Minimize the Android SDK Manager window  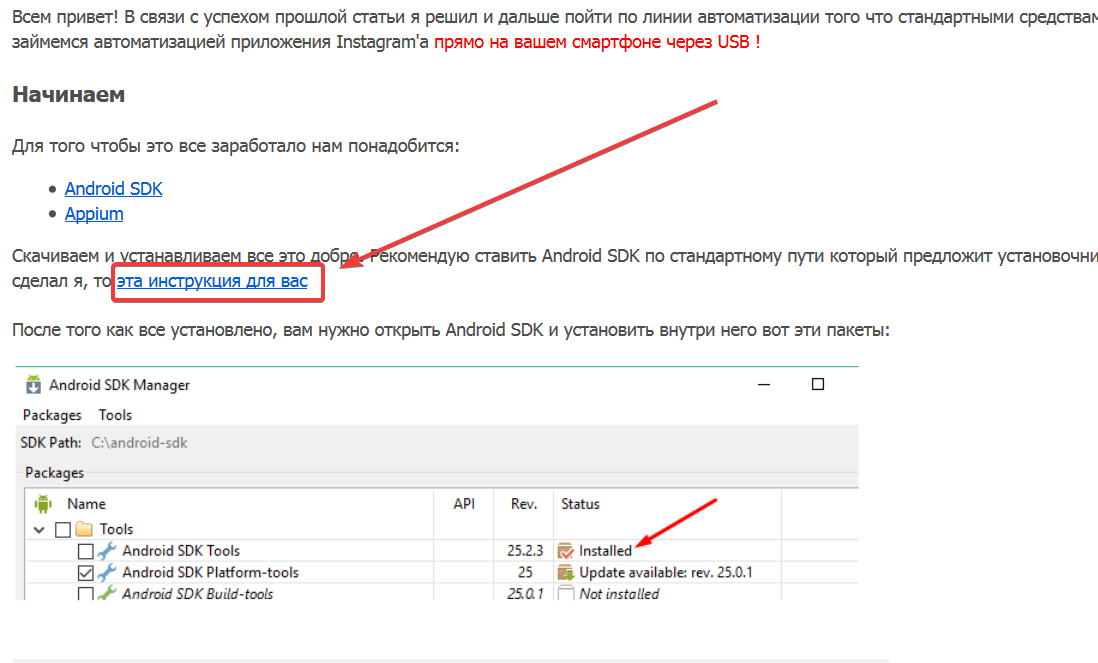point(764,384)
